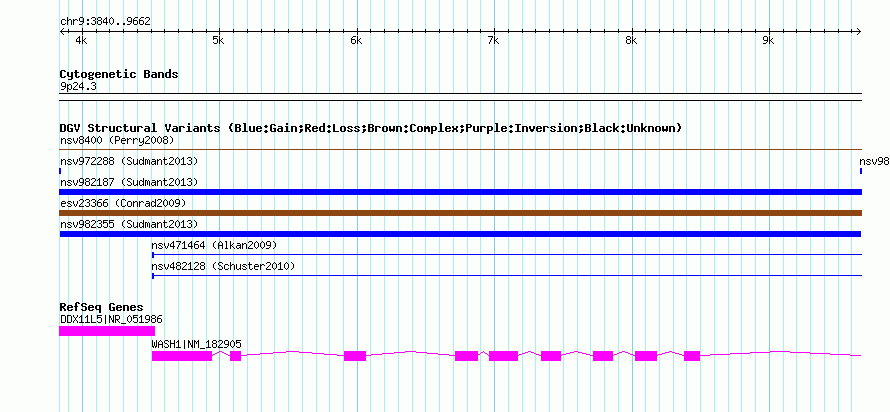Open the DDX11L5|NR_051986 gene label
Viewport: 890px width, 412px height.
pos(111,319)
